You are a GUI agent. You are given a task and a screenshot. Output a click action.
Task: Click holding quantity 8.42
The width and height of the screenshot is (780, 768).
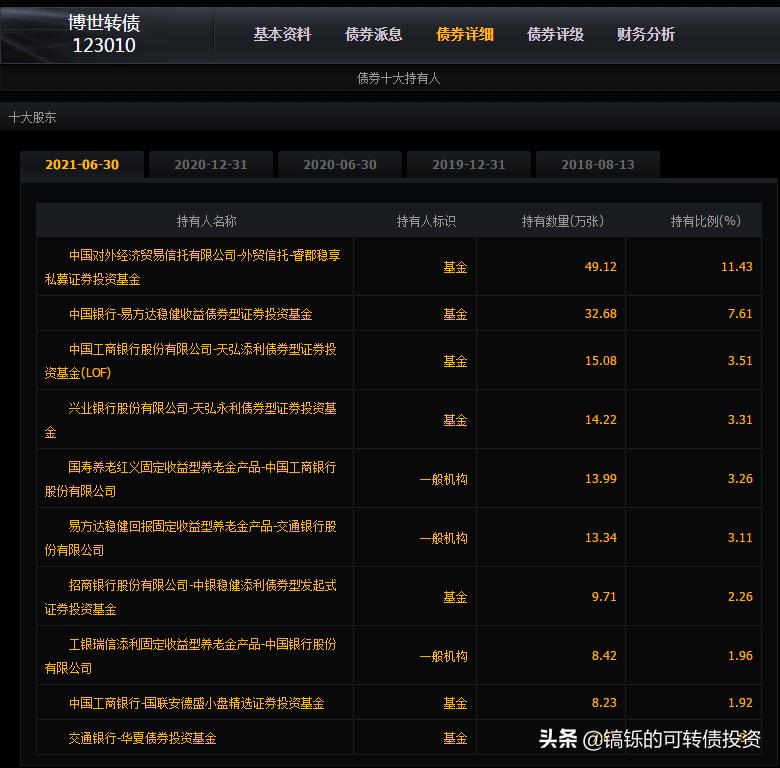[x=604, y=656]
